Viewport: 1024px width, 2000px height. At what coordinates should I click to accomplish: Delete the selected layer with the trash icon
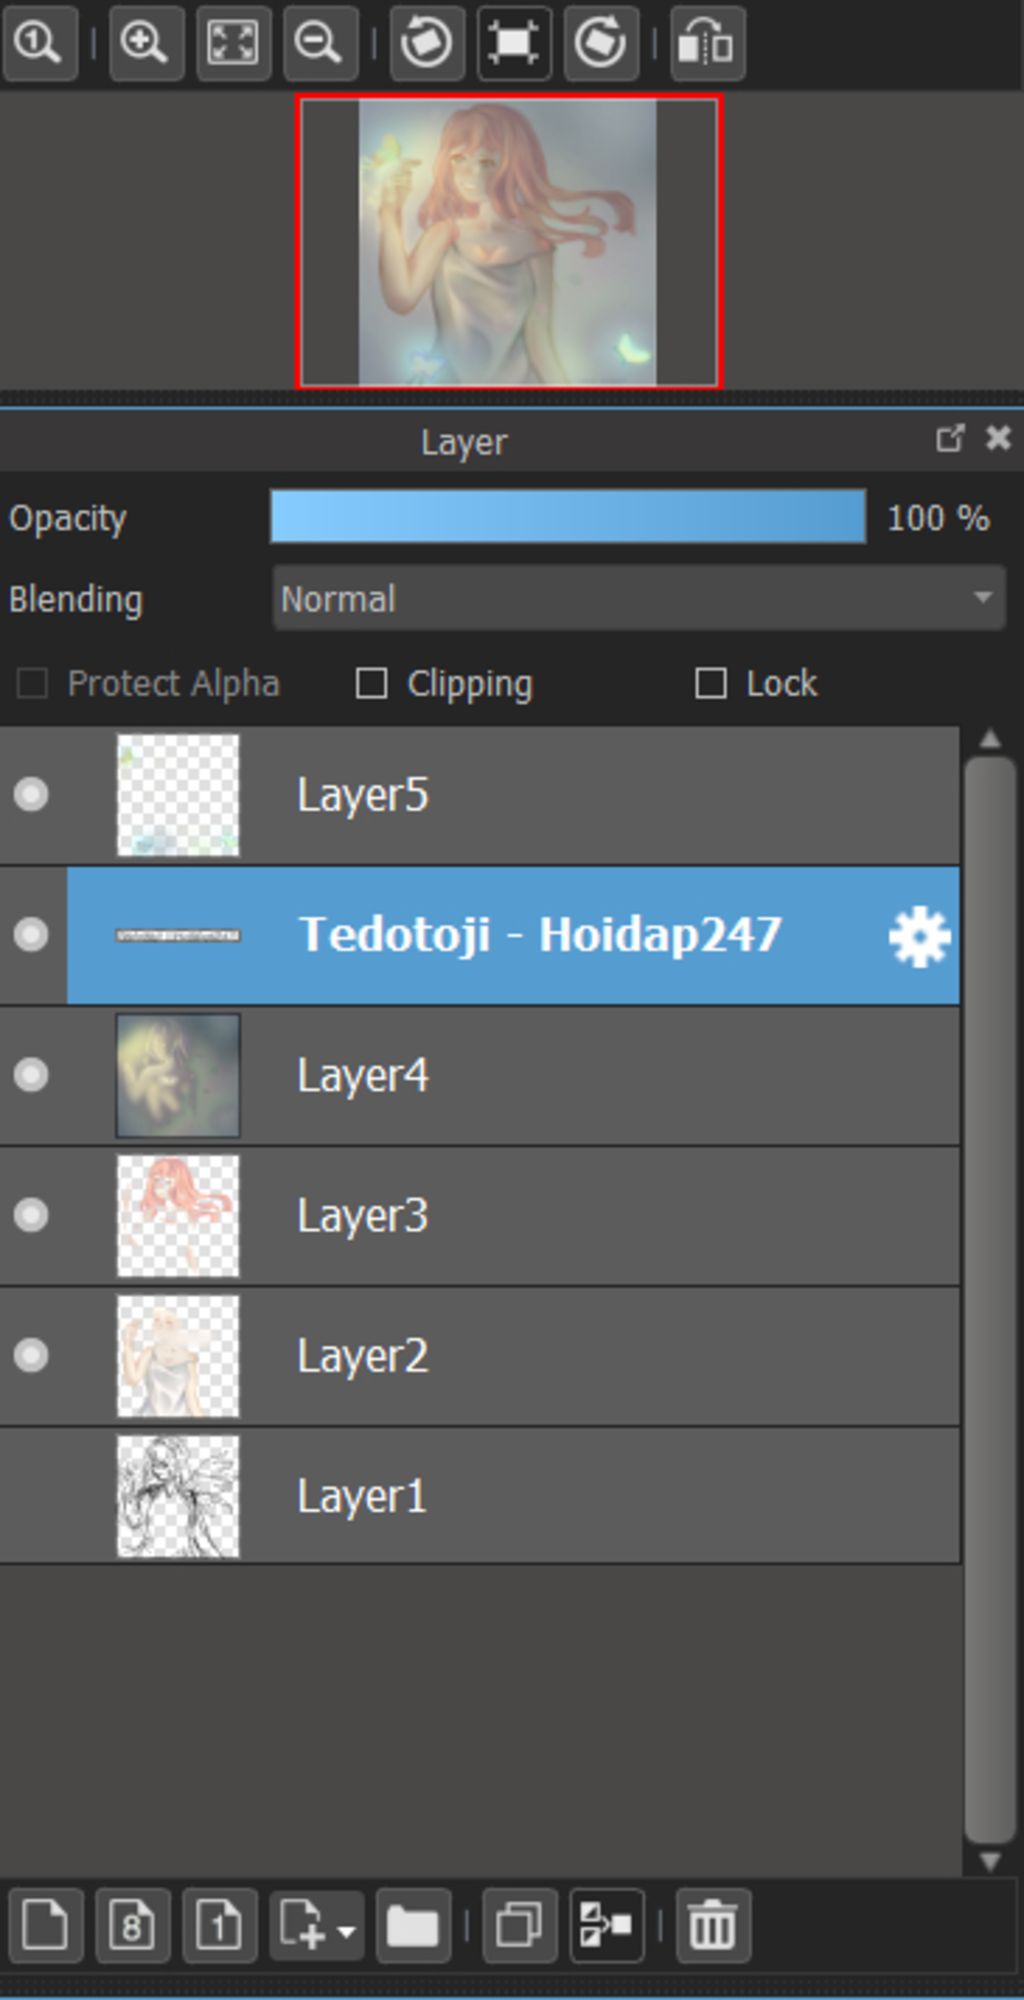pyautogui.click(x=712, y=1925)
